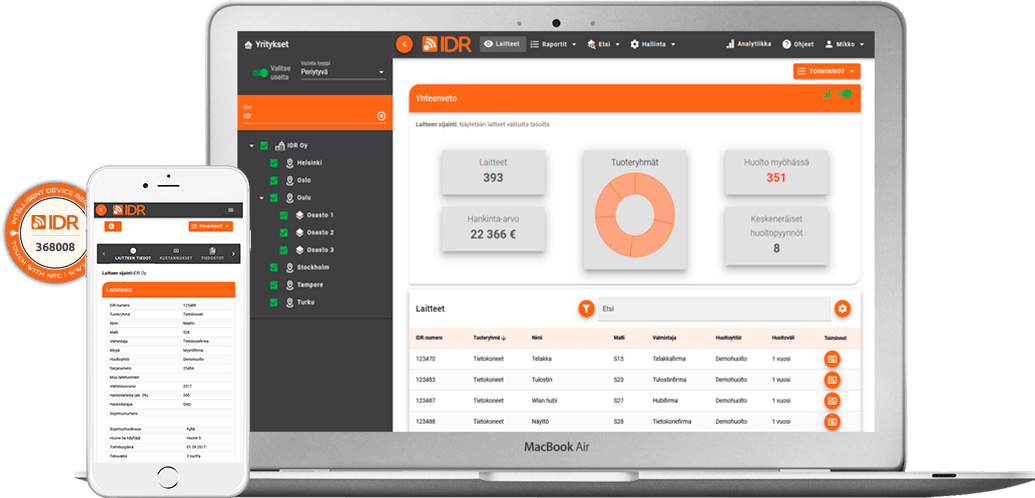This screenshot has height=498, width=1035.
Task: Click the orange filter icon beside Etsi
Action: click(586, 308)
